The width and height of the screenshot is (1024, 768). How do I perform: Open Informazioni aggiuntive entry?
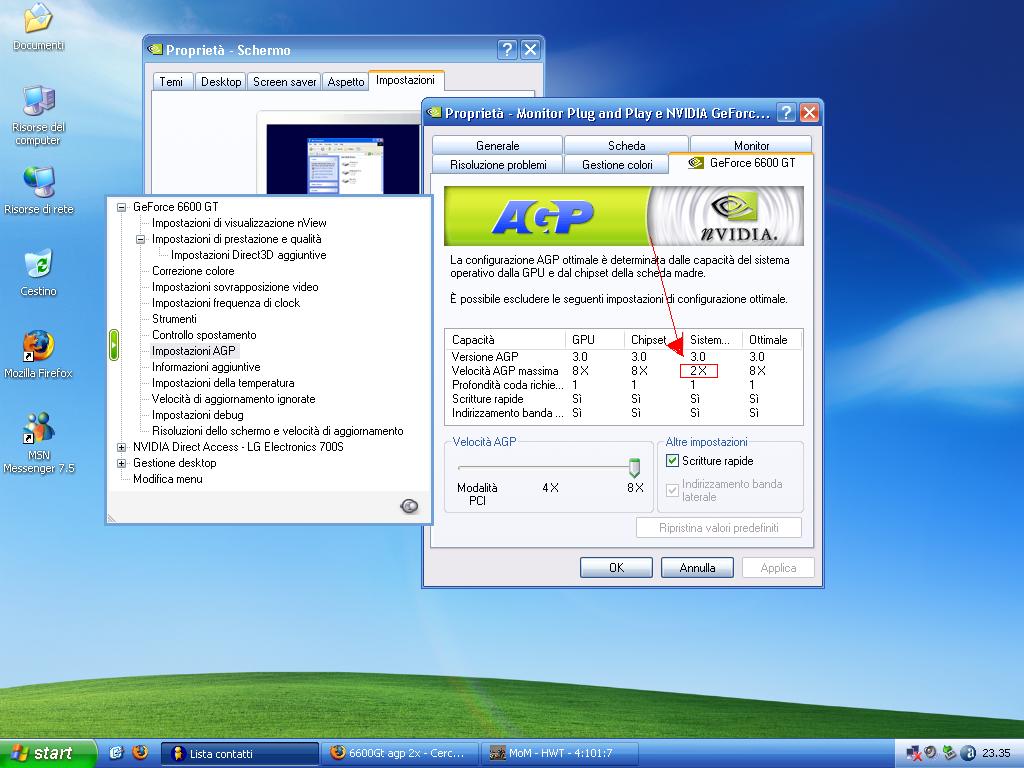[x=206, y=367]
